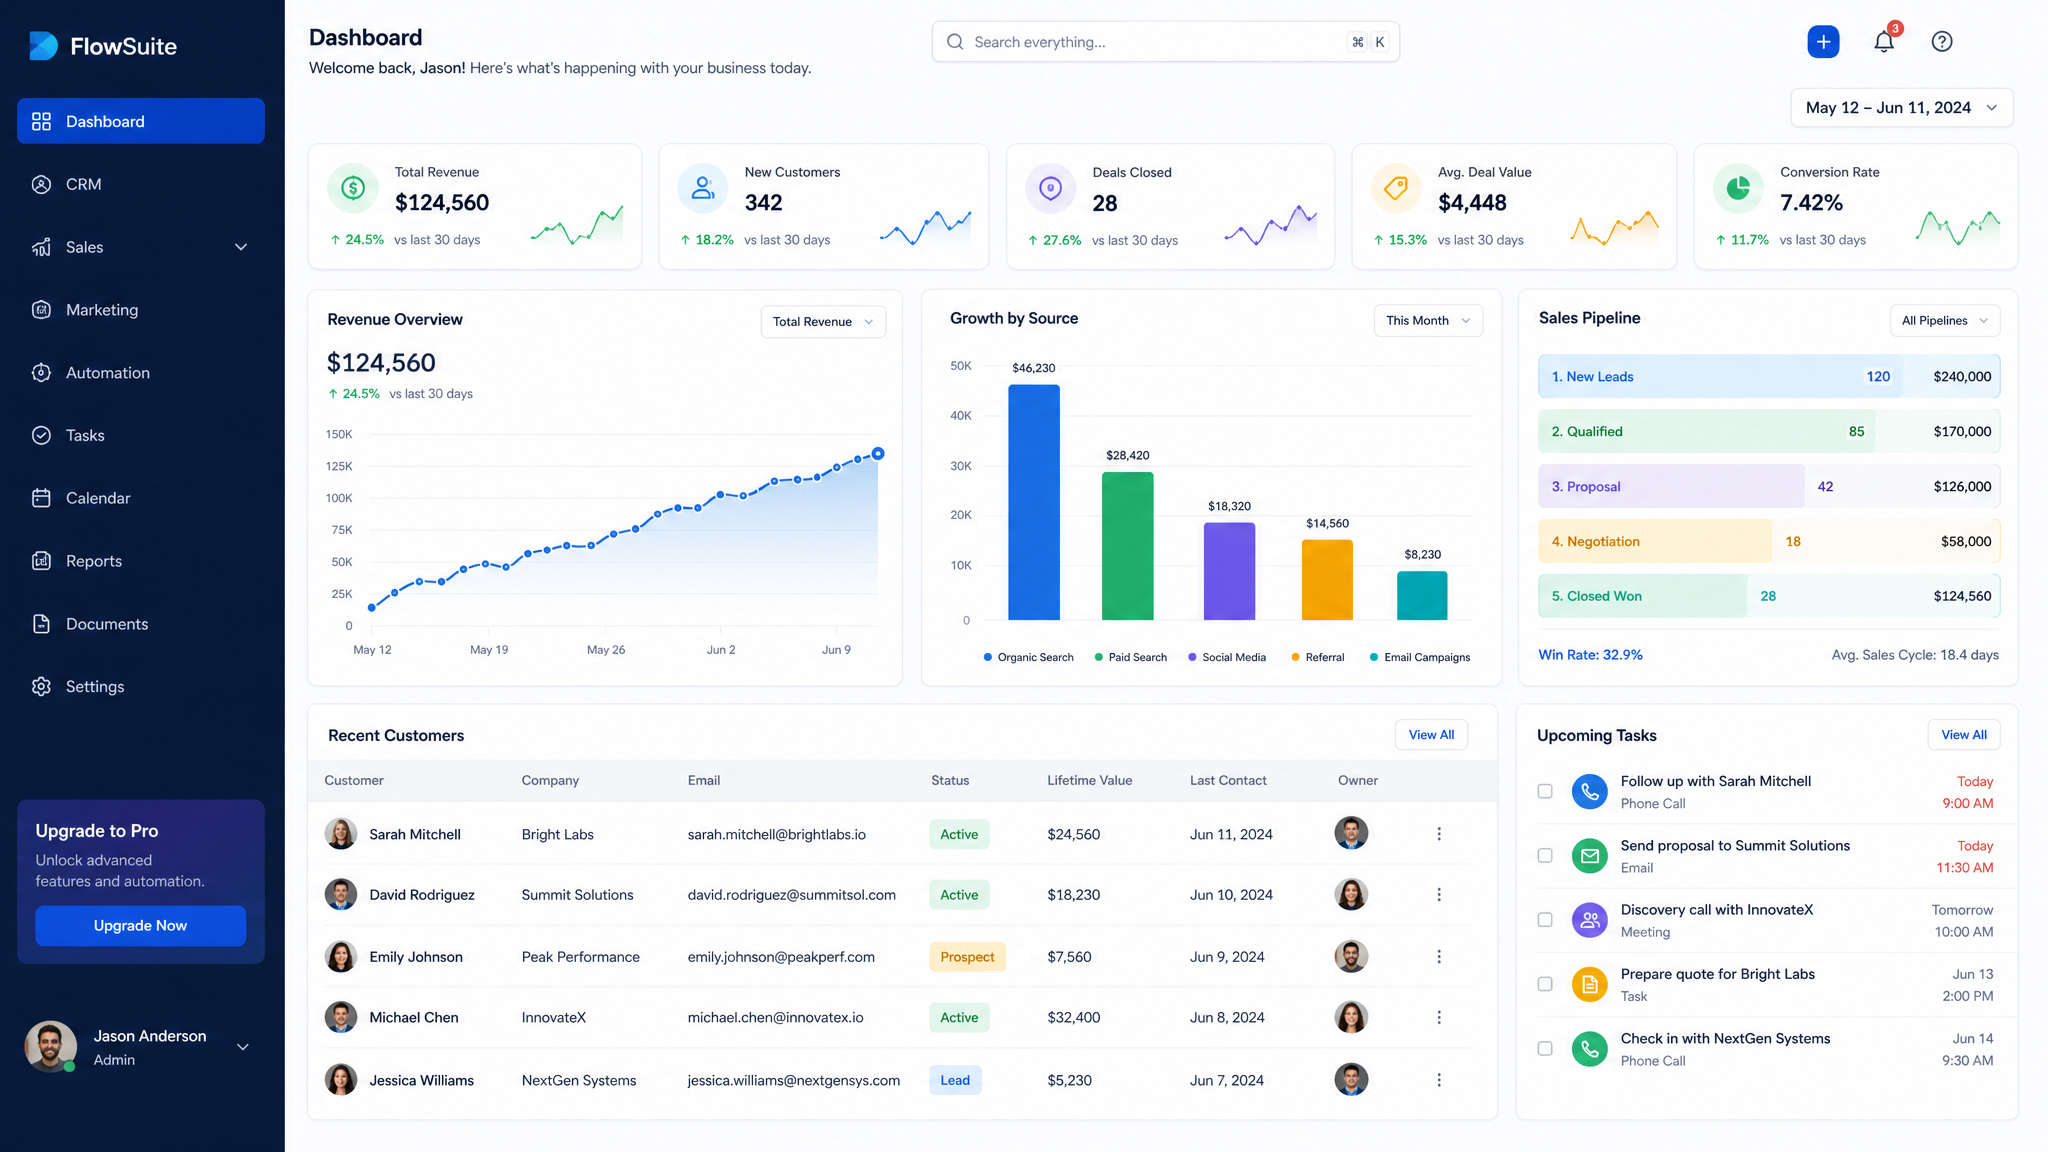Click the Conversion Rate pie icon

point(1738,188)
